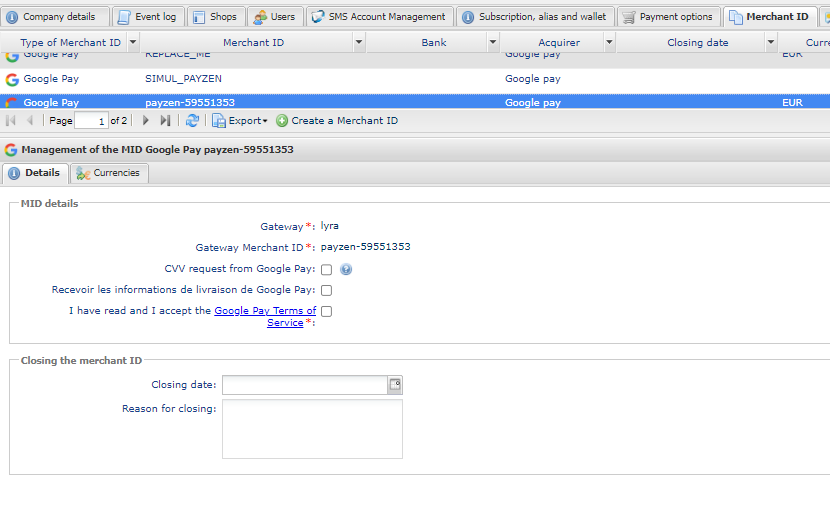Click the green plus create icon
The image size is (830, 517).
click(282, 121)
